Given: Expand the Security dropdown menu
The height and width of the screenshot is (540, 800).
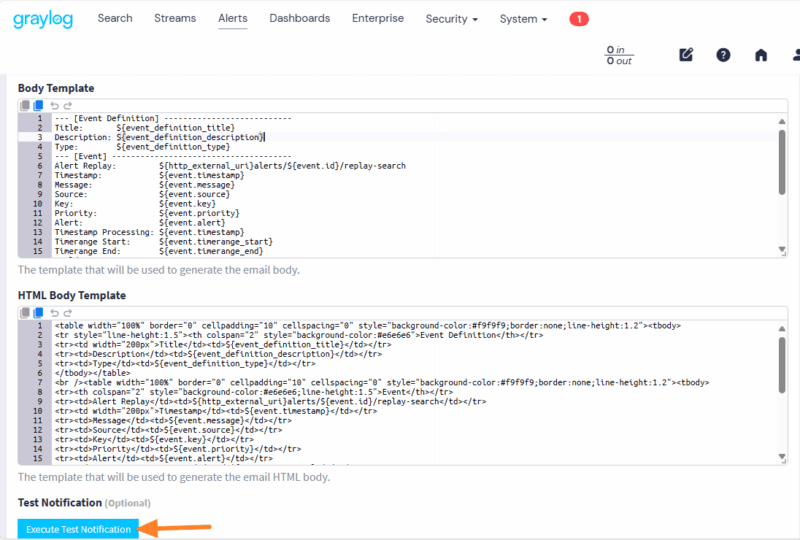Looking at the screenshot, I should 452,19.
